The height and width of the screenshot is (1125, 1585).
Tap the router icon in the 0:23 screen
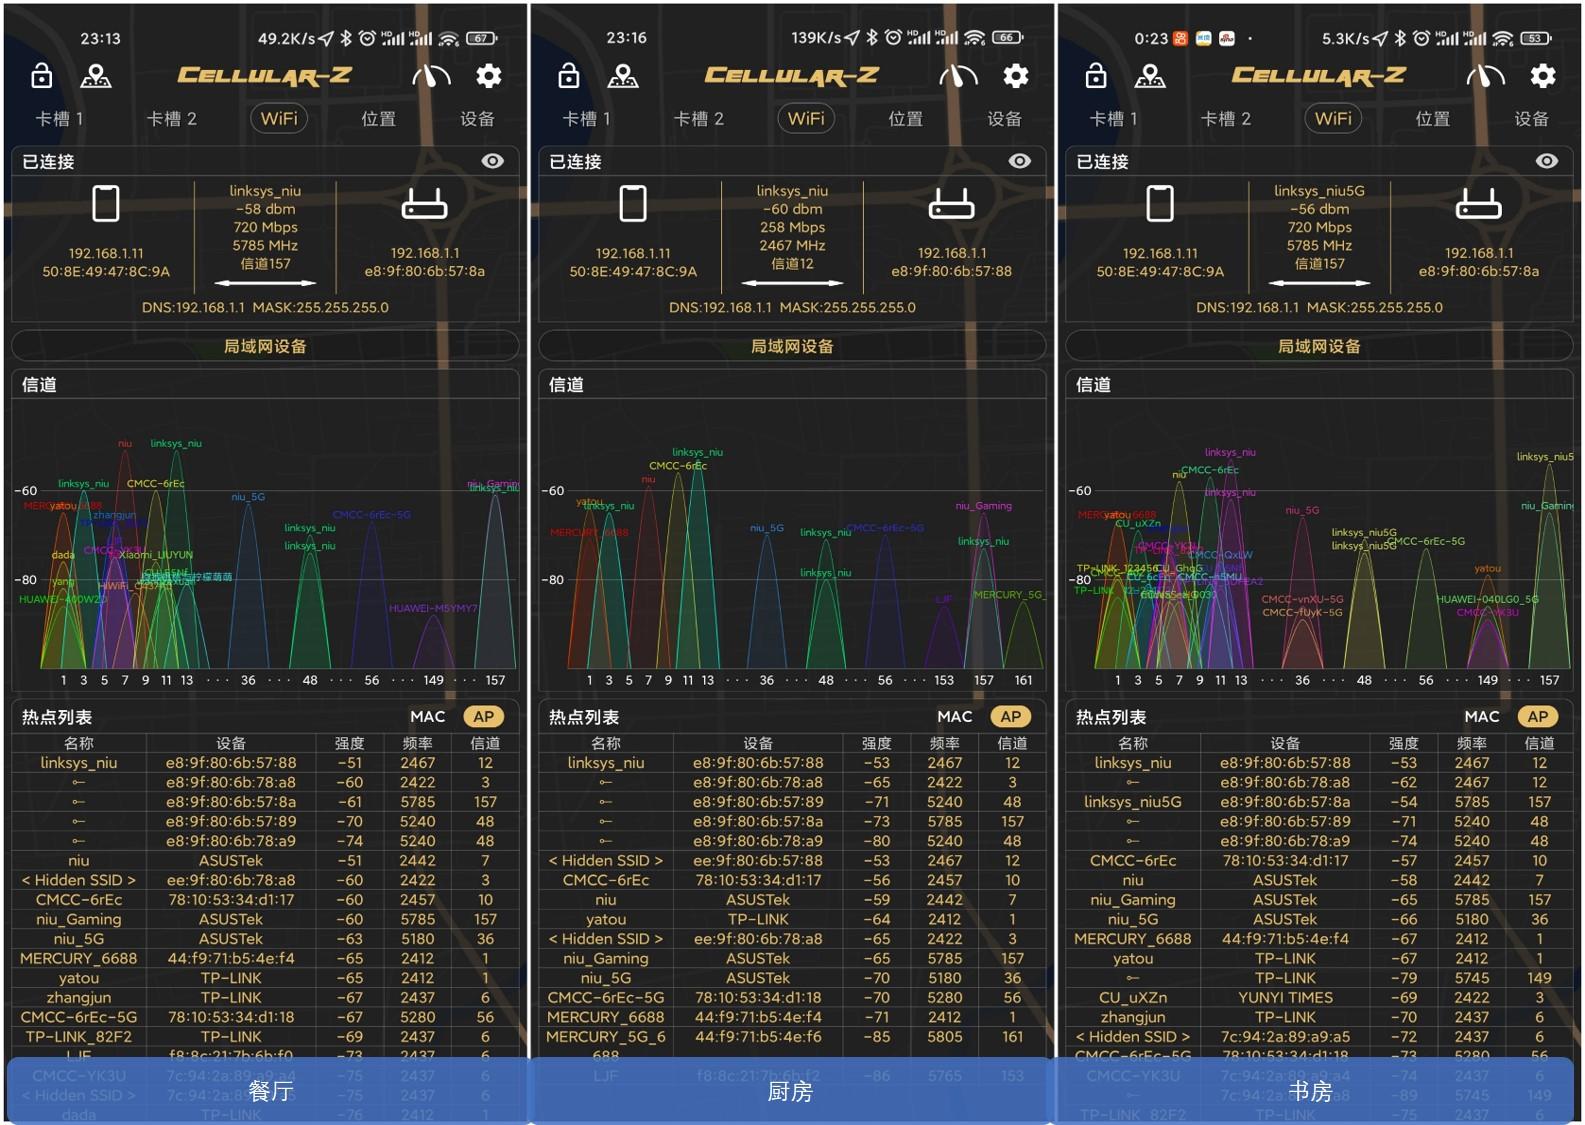(x=1479, y=204)
